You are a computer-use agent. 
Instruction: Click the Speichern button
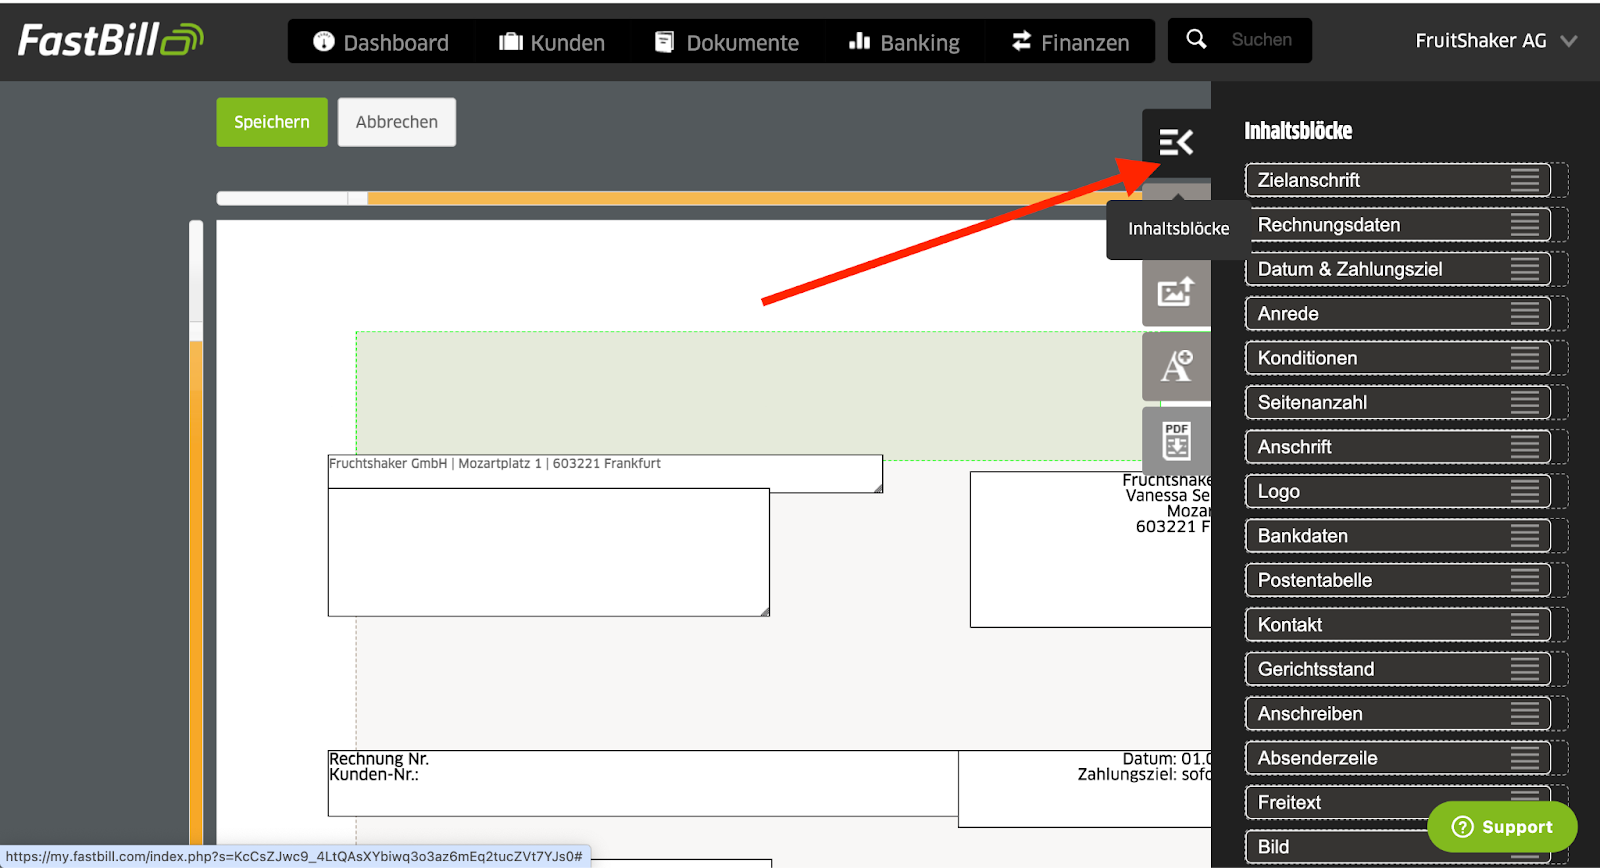click(272, 122)
